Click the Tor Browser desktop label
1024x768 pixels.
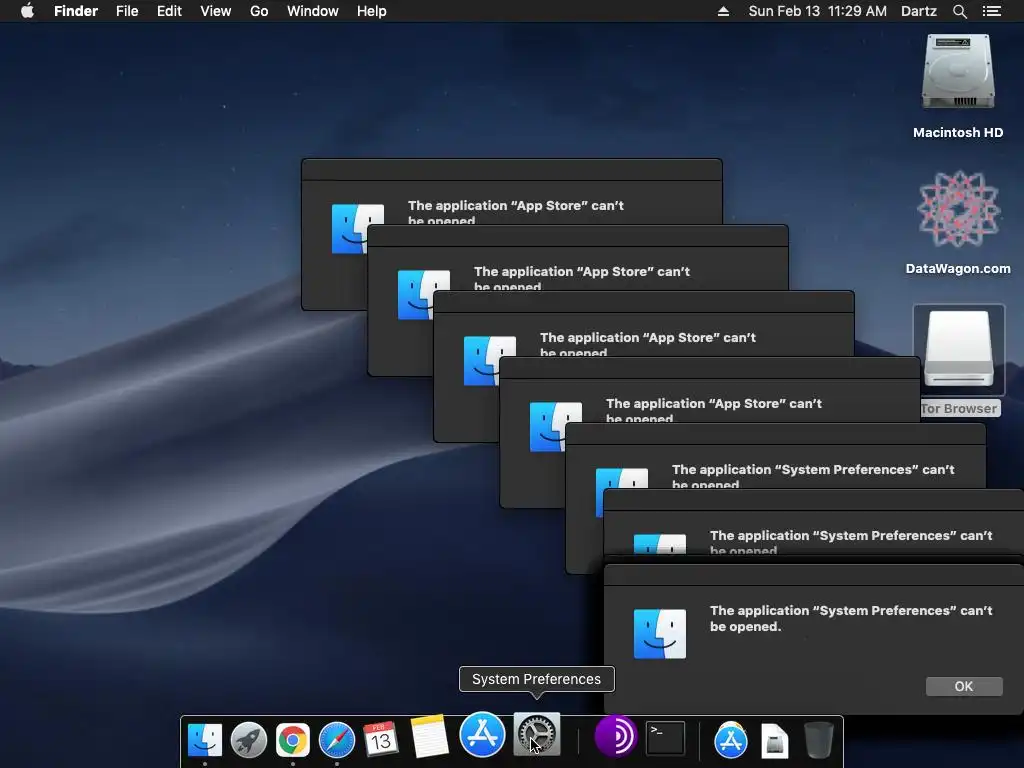(959, 409)
